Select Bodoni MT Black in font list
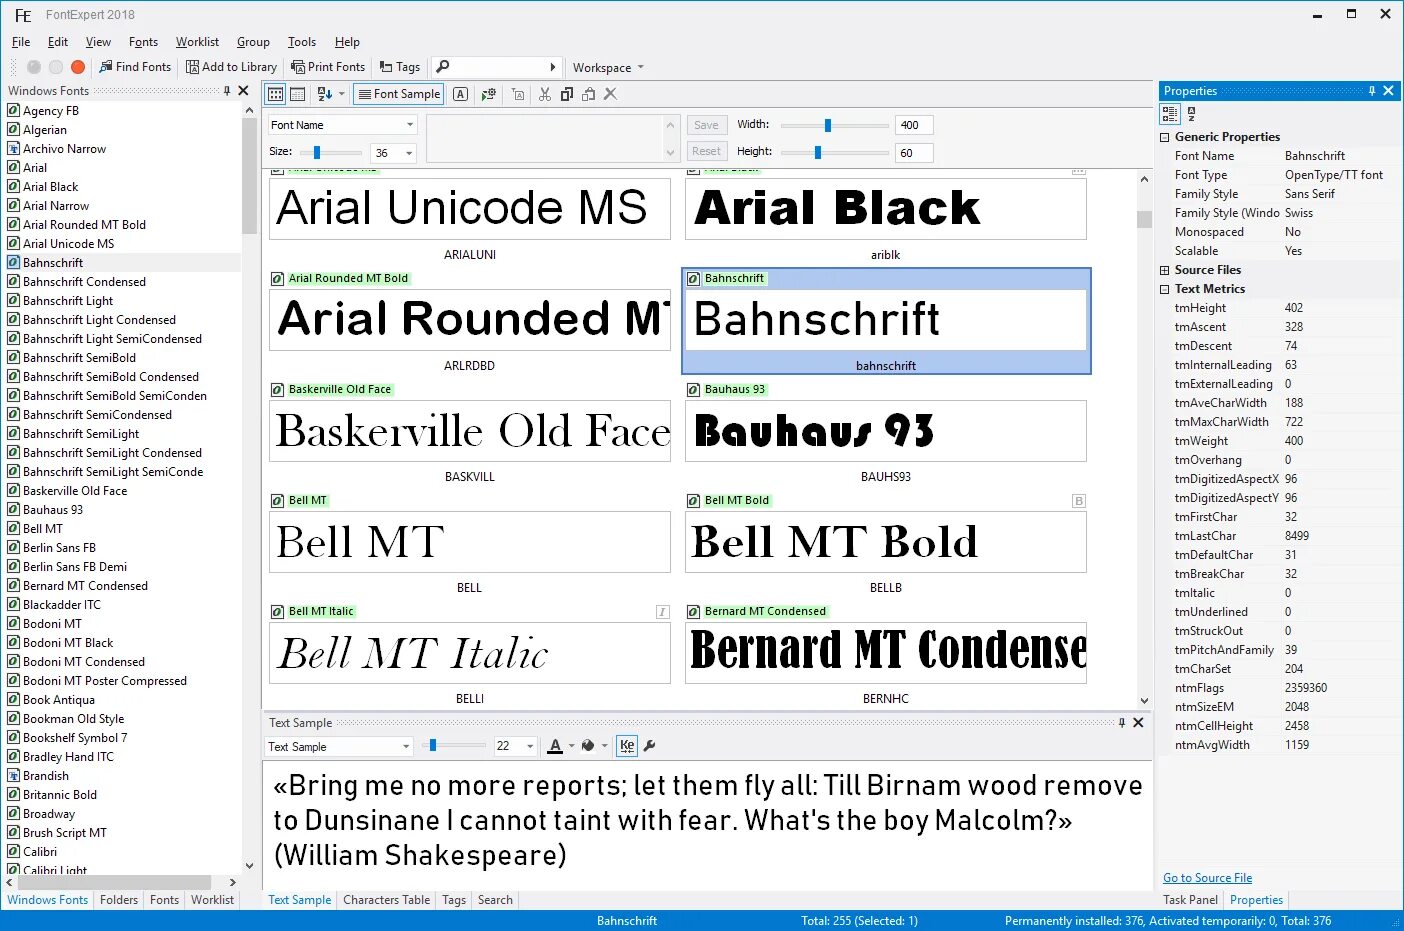 (x=68, y=643)
